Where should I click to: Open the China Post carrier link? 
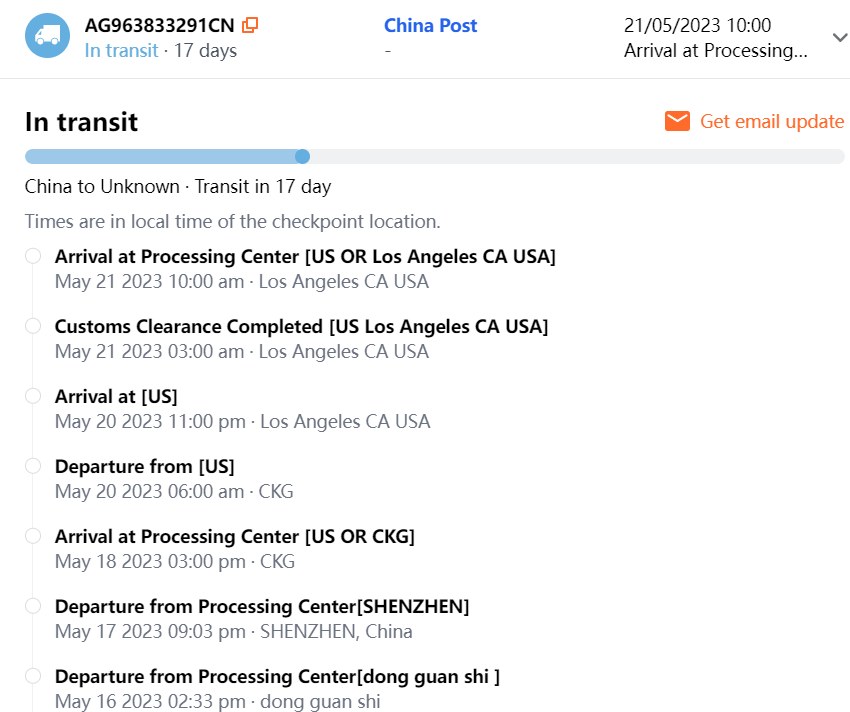point(430,25)
